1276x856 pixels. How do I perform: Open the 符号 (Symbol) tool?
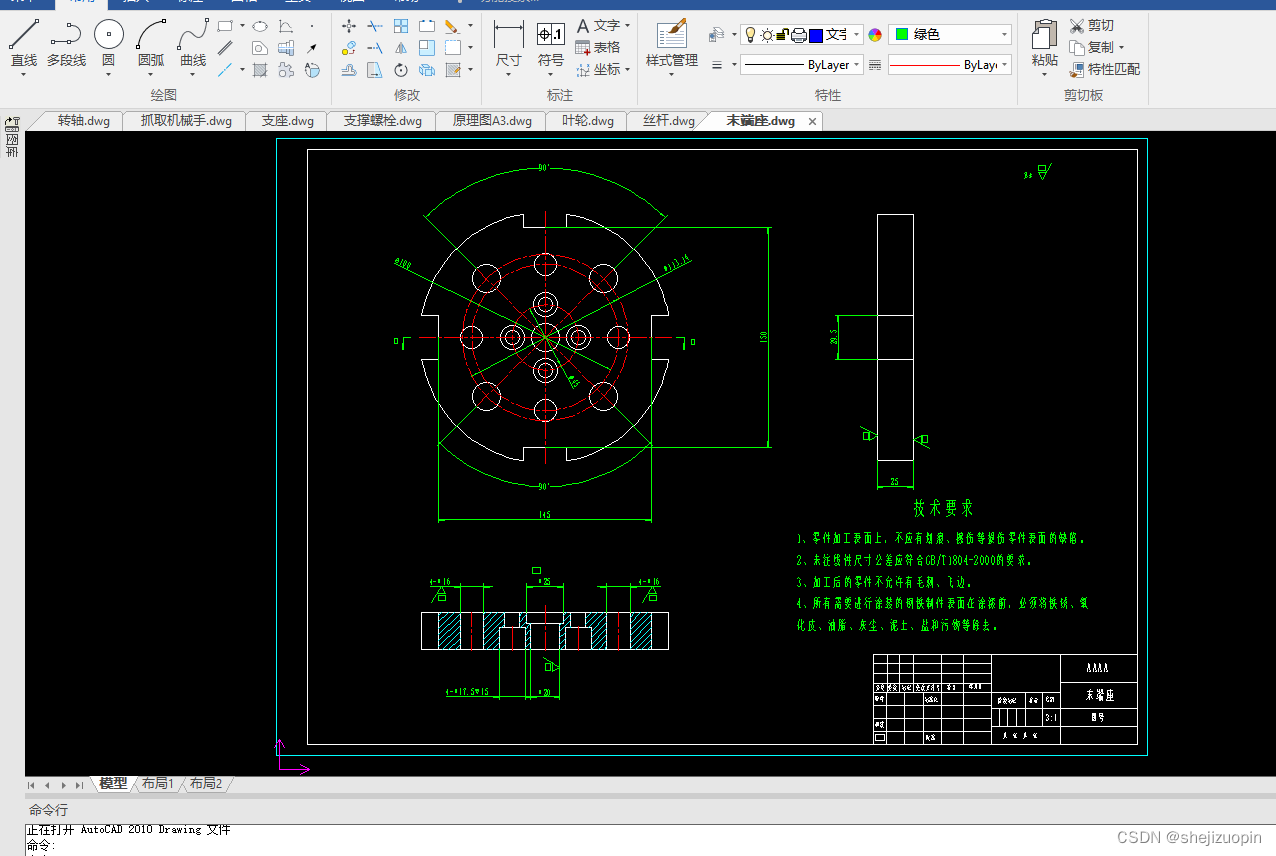tap(551, 46)
